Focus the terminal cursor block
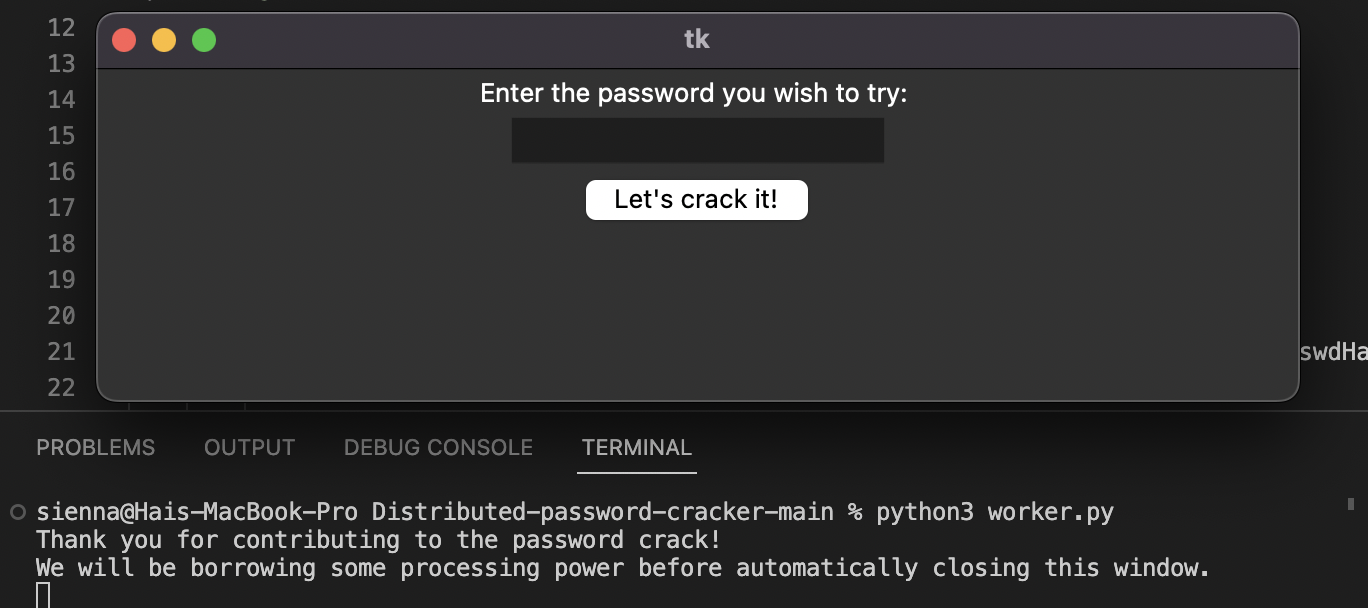 point(43,595)
